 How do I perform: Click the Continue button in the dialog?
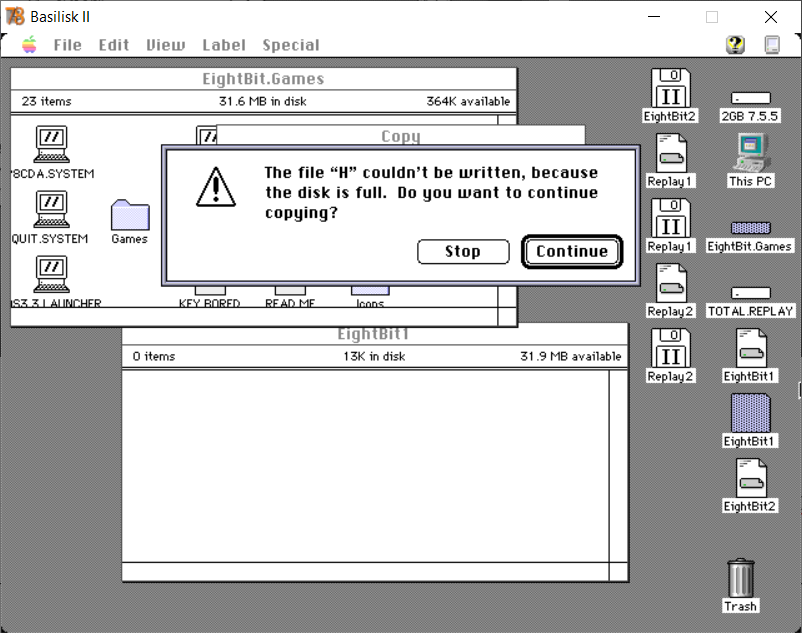(x=572, y=252)
